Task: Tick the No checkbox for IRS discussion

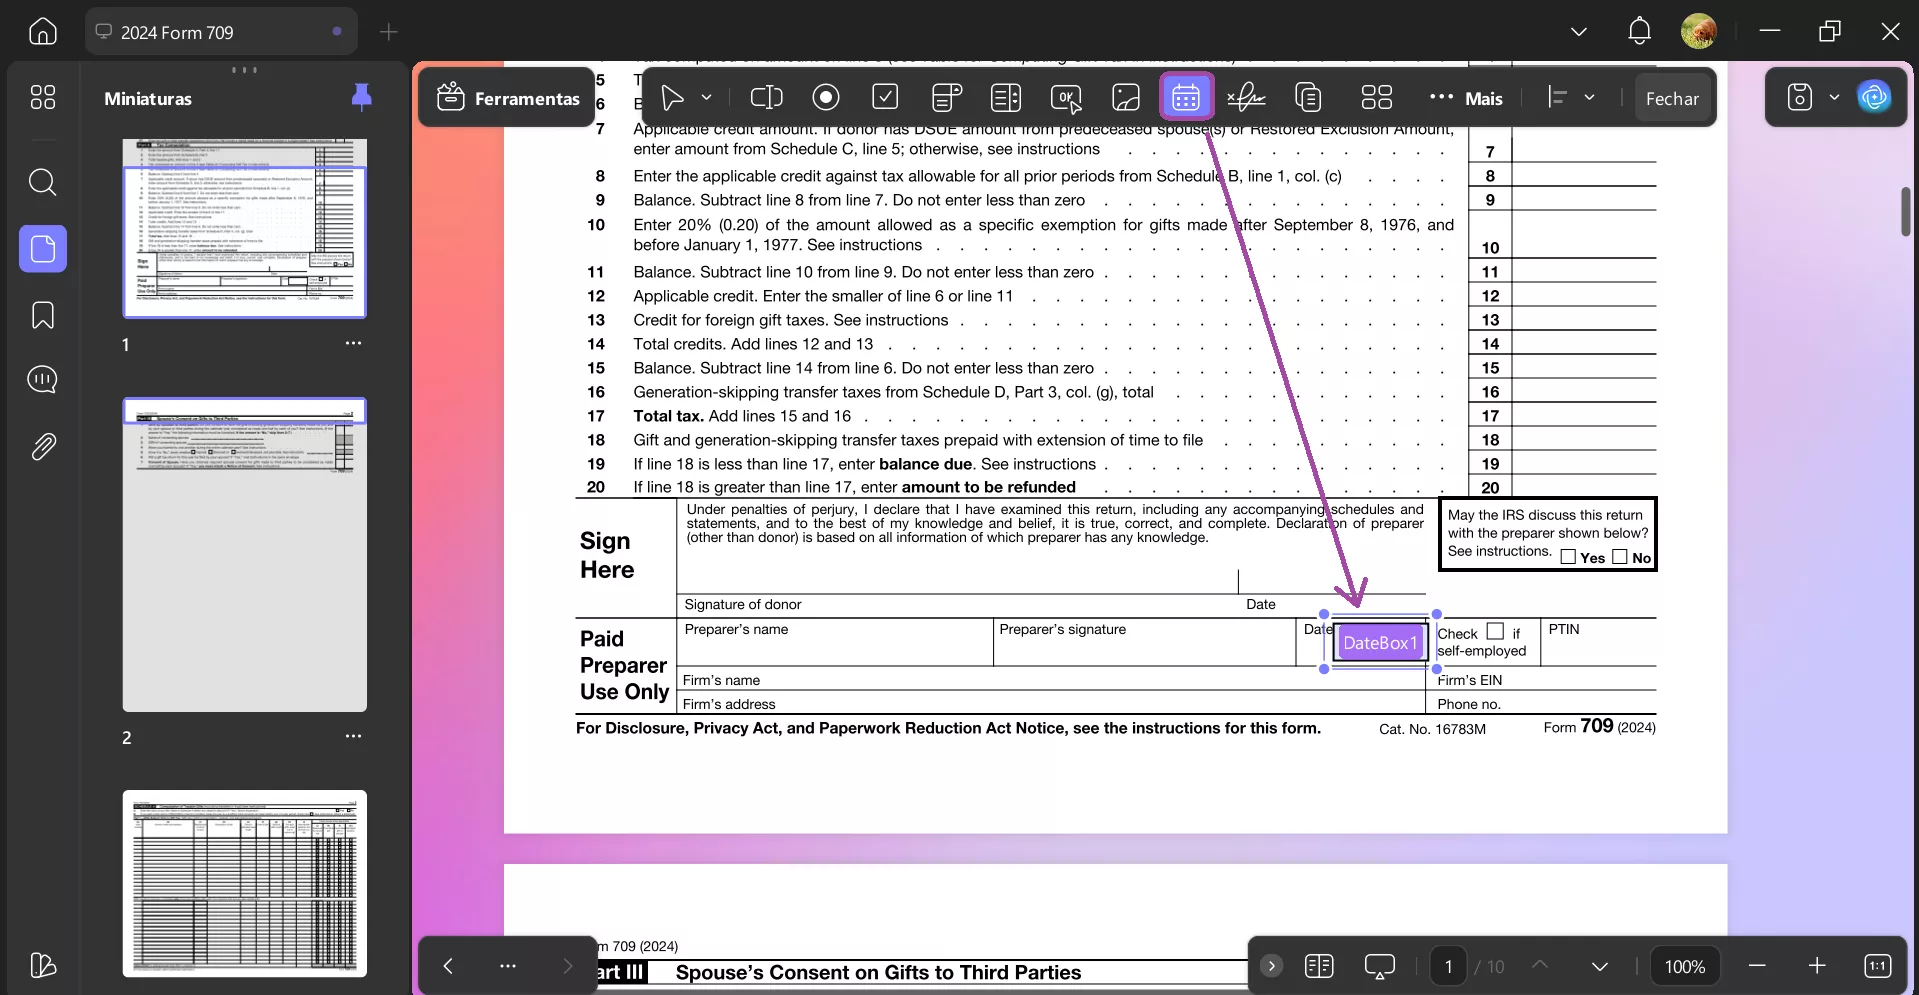Action: 1620,557
